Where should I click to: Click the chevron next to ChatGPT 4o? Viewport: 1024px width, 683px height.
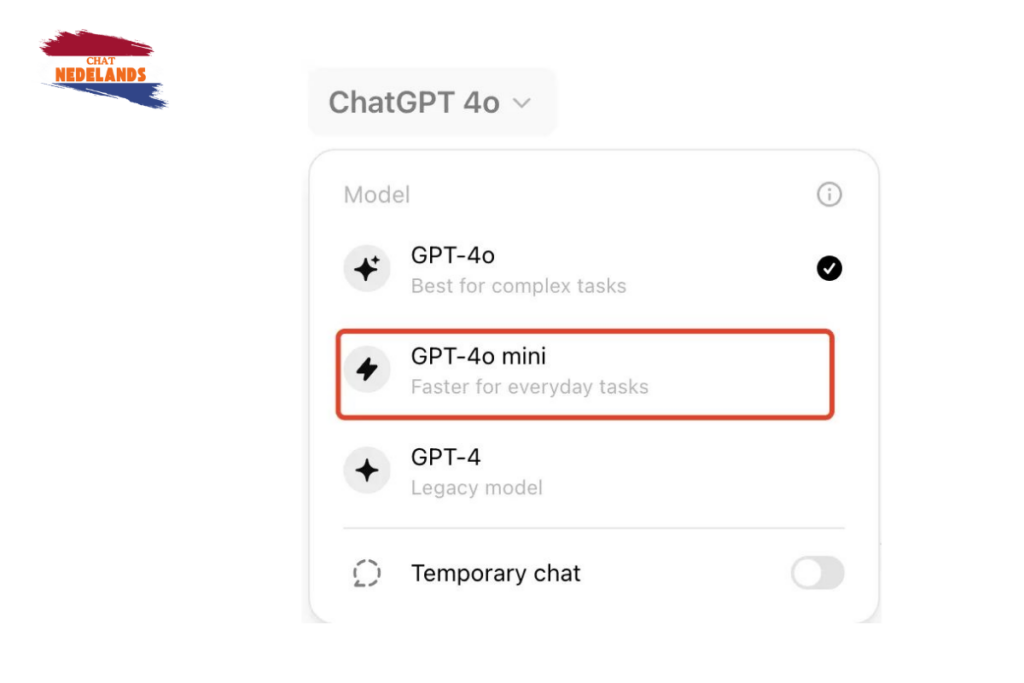(522, 103)
